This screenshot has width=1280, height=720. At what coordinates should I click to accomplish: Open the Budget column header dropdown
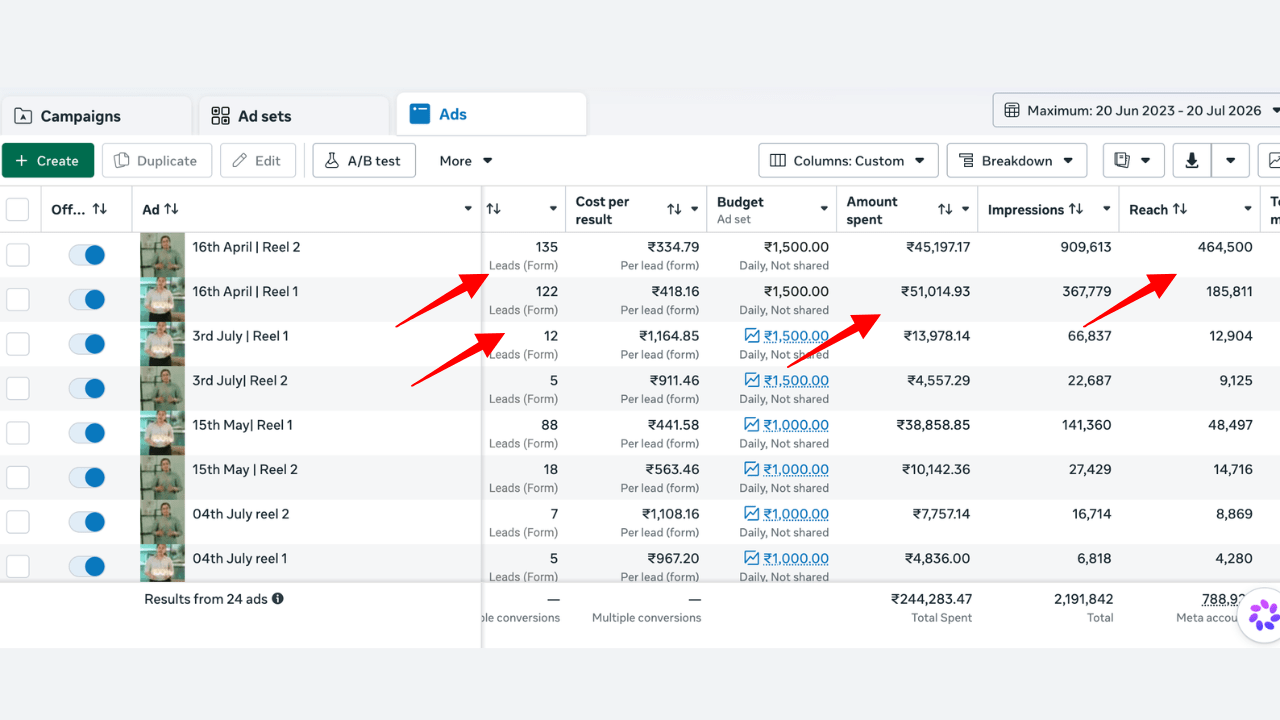[x=824, y=209]
